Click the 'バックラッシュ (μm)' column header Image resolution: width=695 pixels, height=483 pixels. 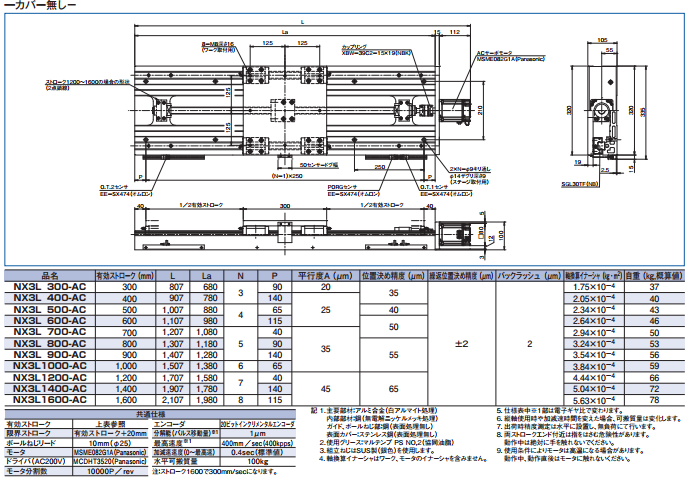[529, 276]
